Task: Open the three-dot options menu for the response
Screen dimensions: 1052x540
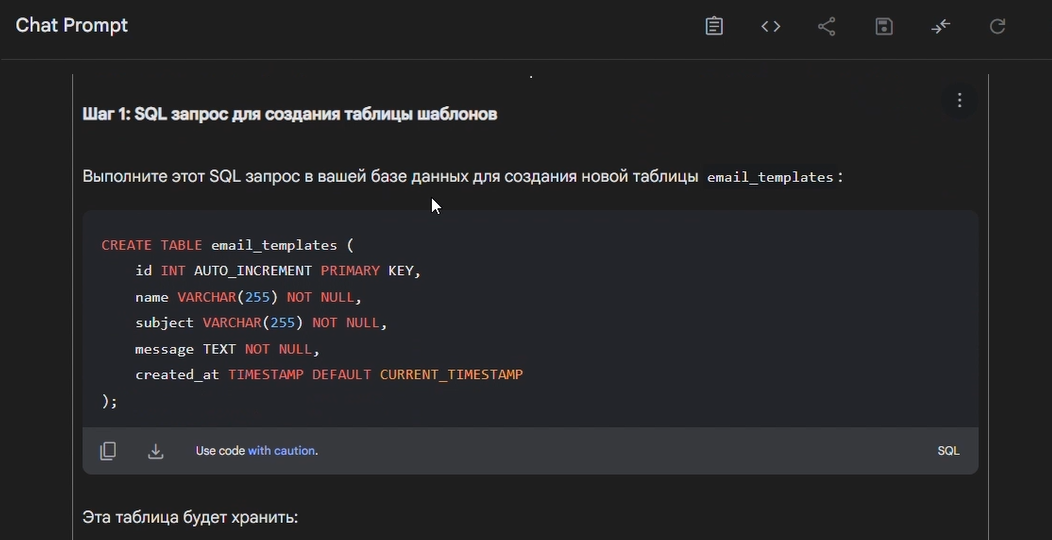Action: coord(959,100)
